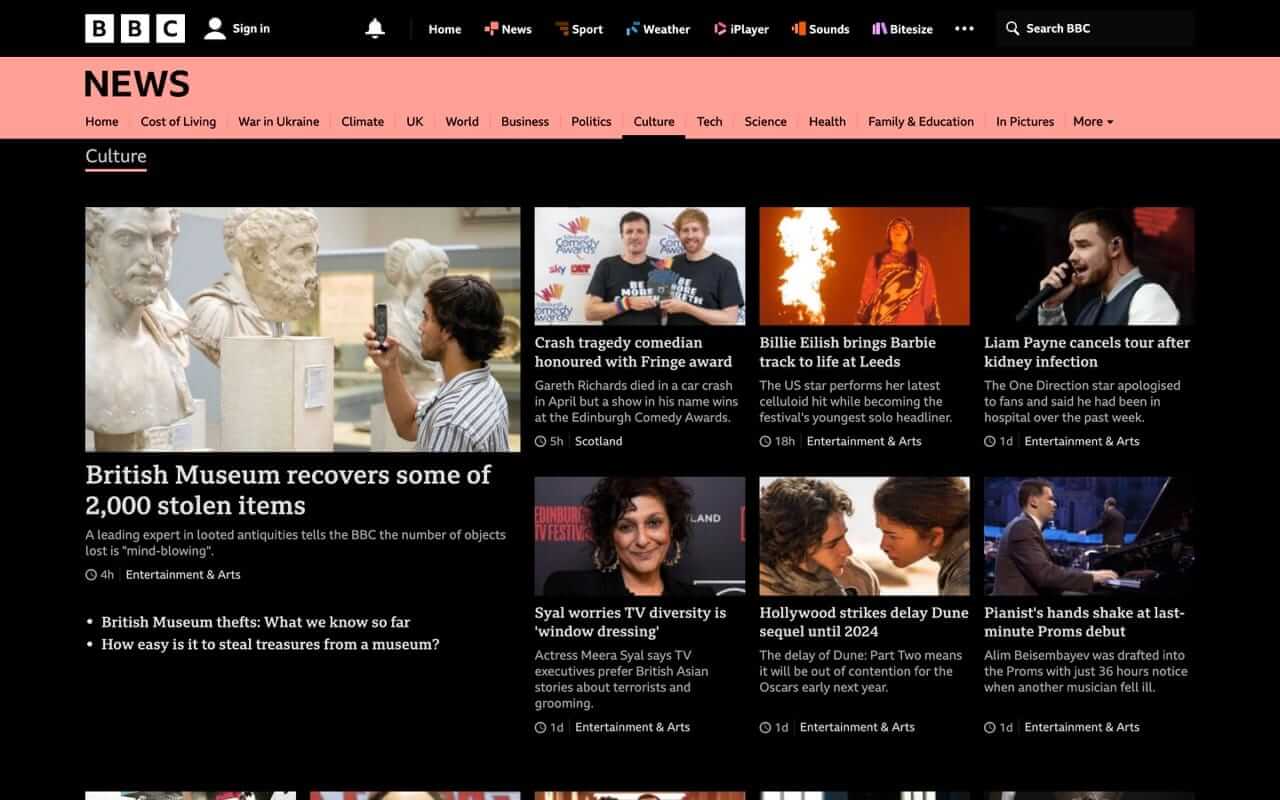This screenshot has height=800, width=1280.
Task: Click the BBC logo
Action: pyautogui.click(x=135, y=28)
